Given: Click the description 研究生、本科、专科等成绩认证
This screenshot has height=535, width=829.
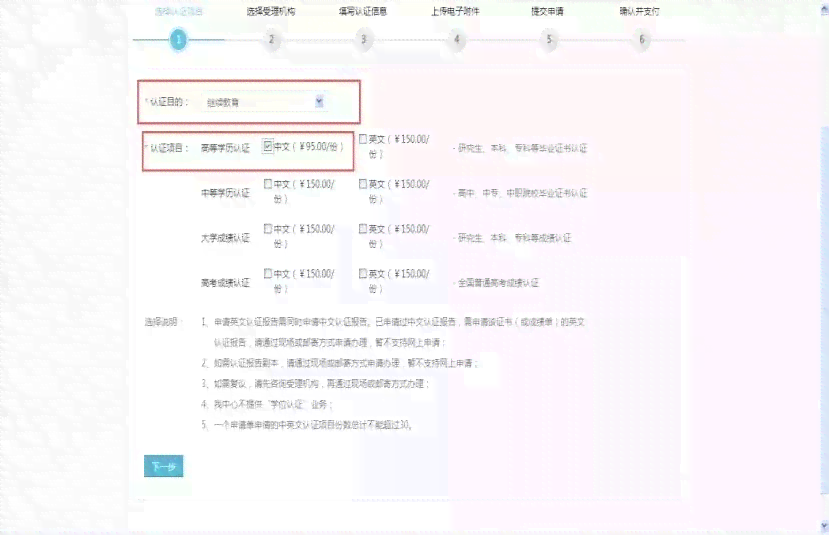Looking at the screenshot, I should click(512, 238).
